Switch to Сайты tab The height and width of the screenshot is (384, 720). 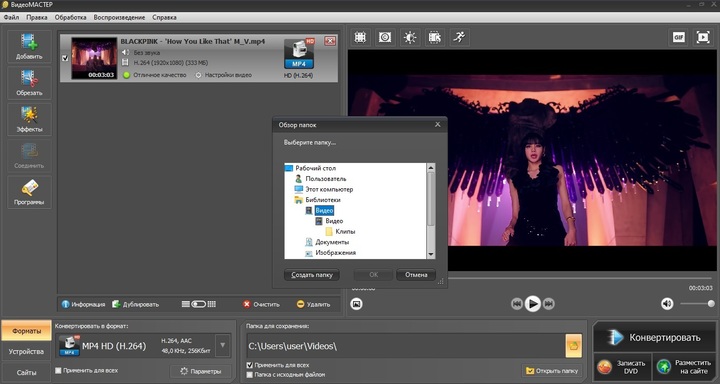tap(26, 373)
